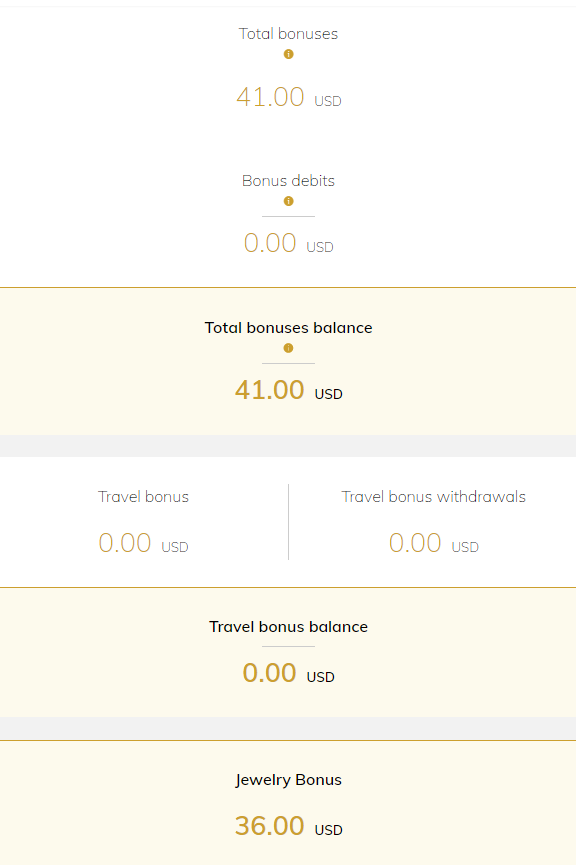The image size is (576, 865).
Task: Click the 41.00 USD Total bonuses amount
Action: (289, 98)
